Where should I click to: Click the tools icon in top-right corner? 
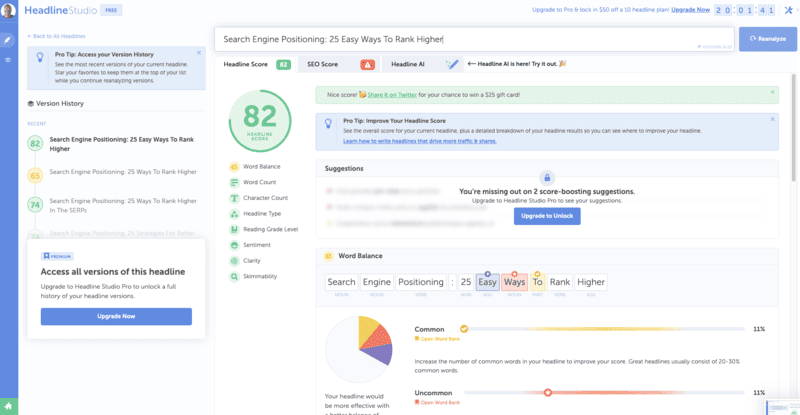pos(788,10)
